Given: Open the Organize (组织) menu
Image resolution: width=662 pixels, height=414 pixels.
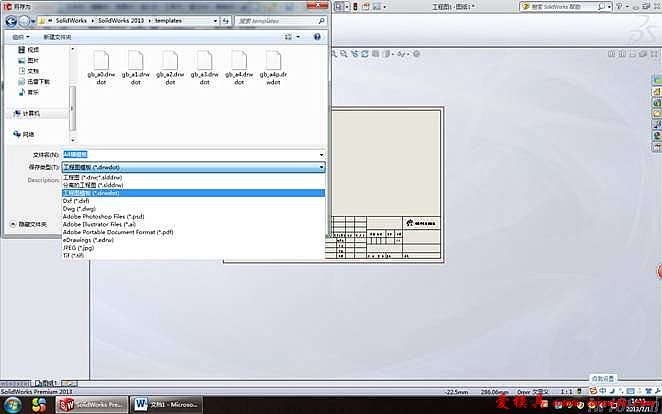Looking at the screenshot, I should 20,37.
